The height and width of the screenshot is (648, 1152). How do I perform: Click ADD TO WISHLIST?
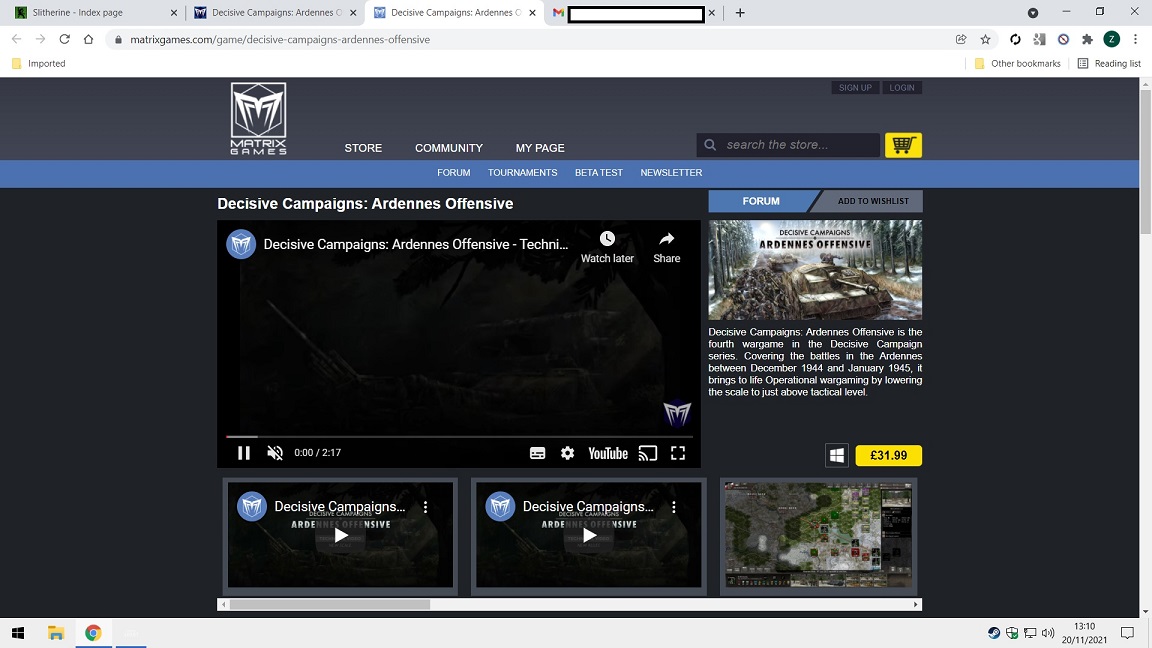click(x=873, y=201)
